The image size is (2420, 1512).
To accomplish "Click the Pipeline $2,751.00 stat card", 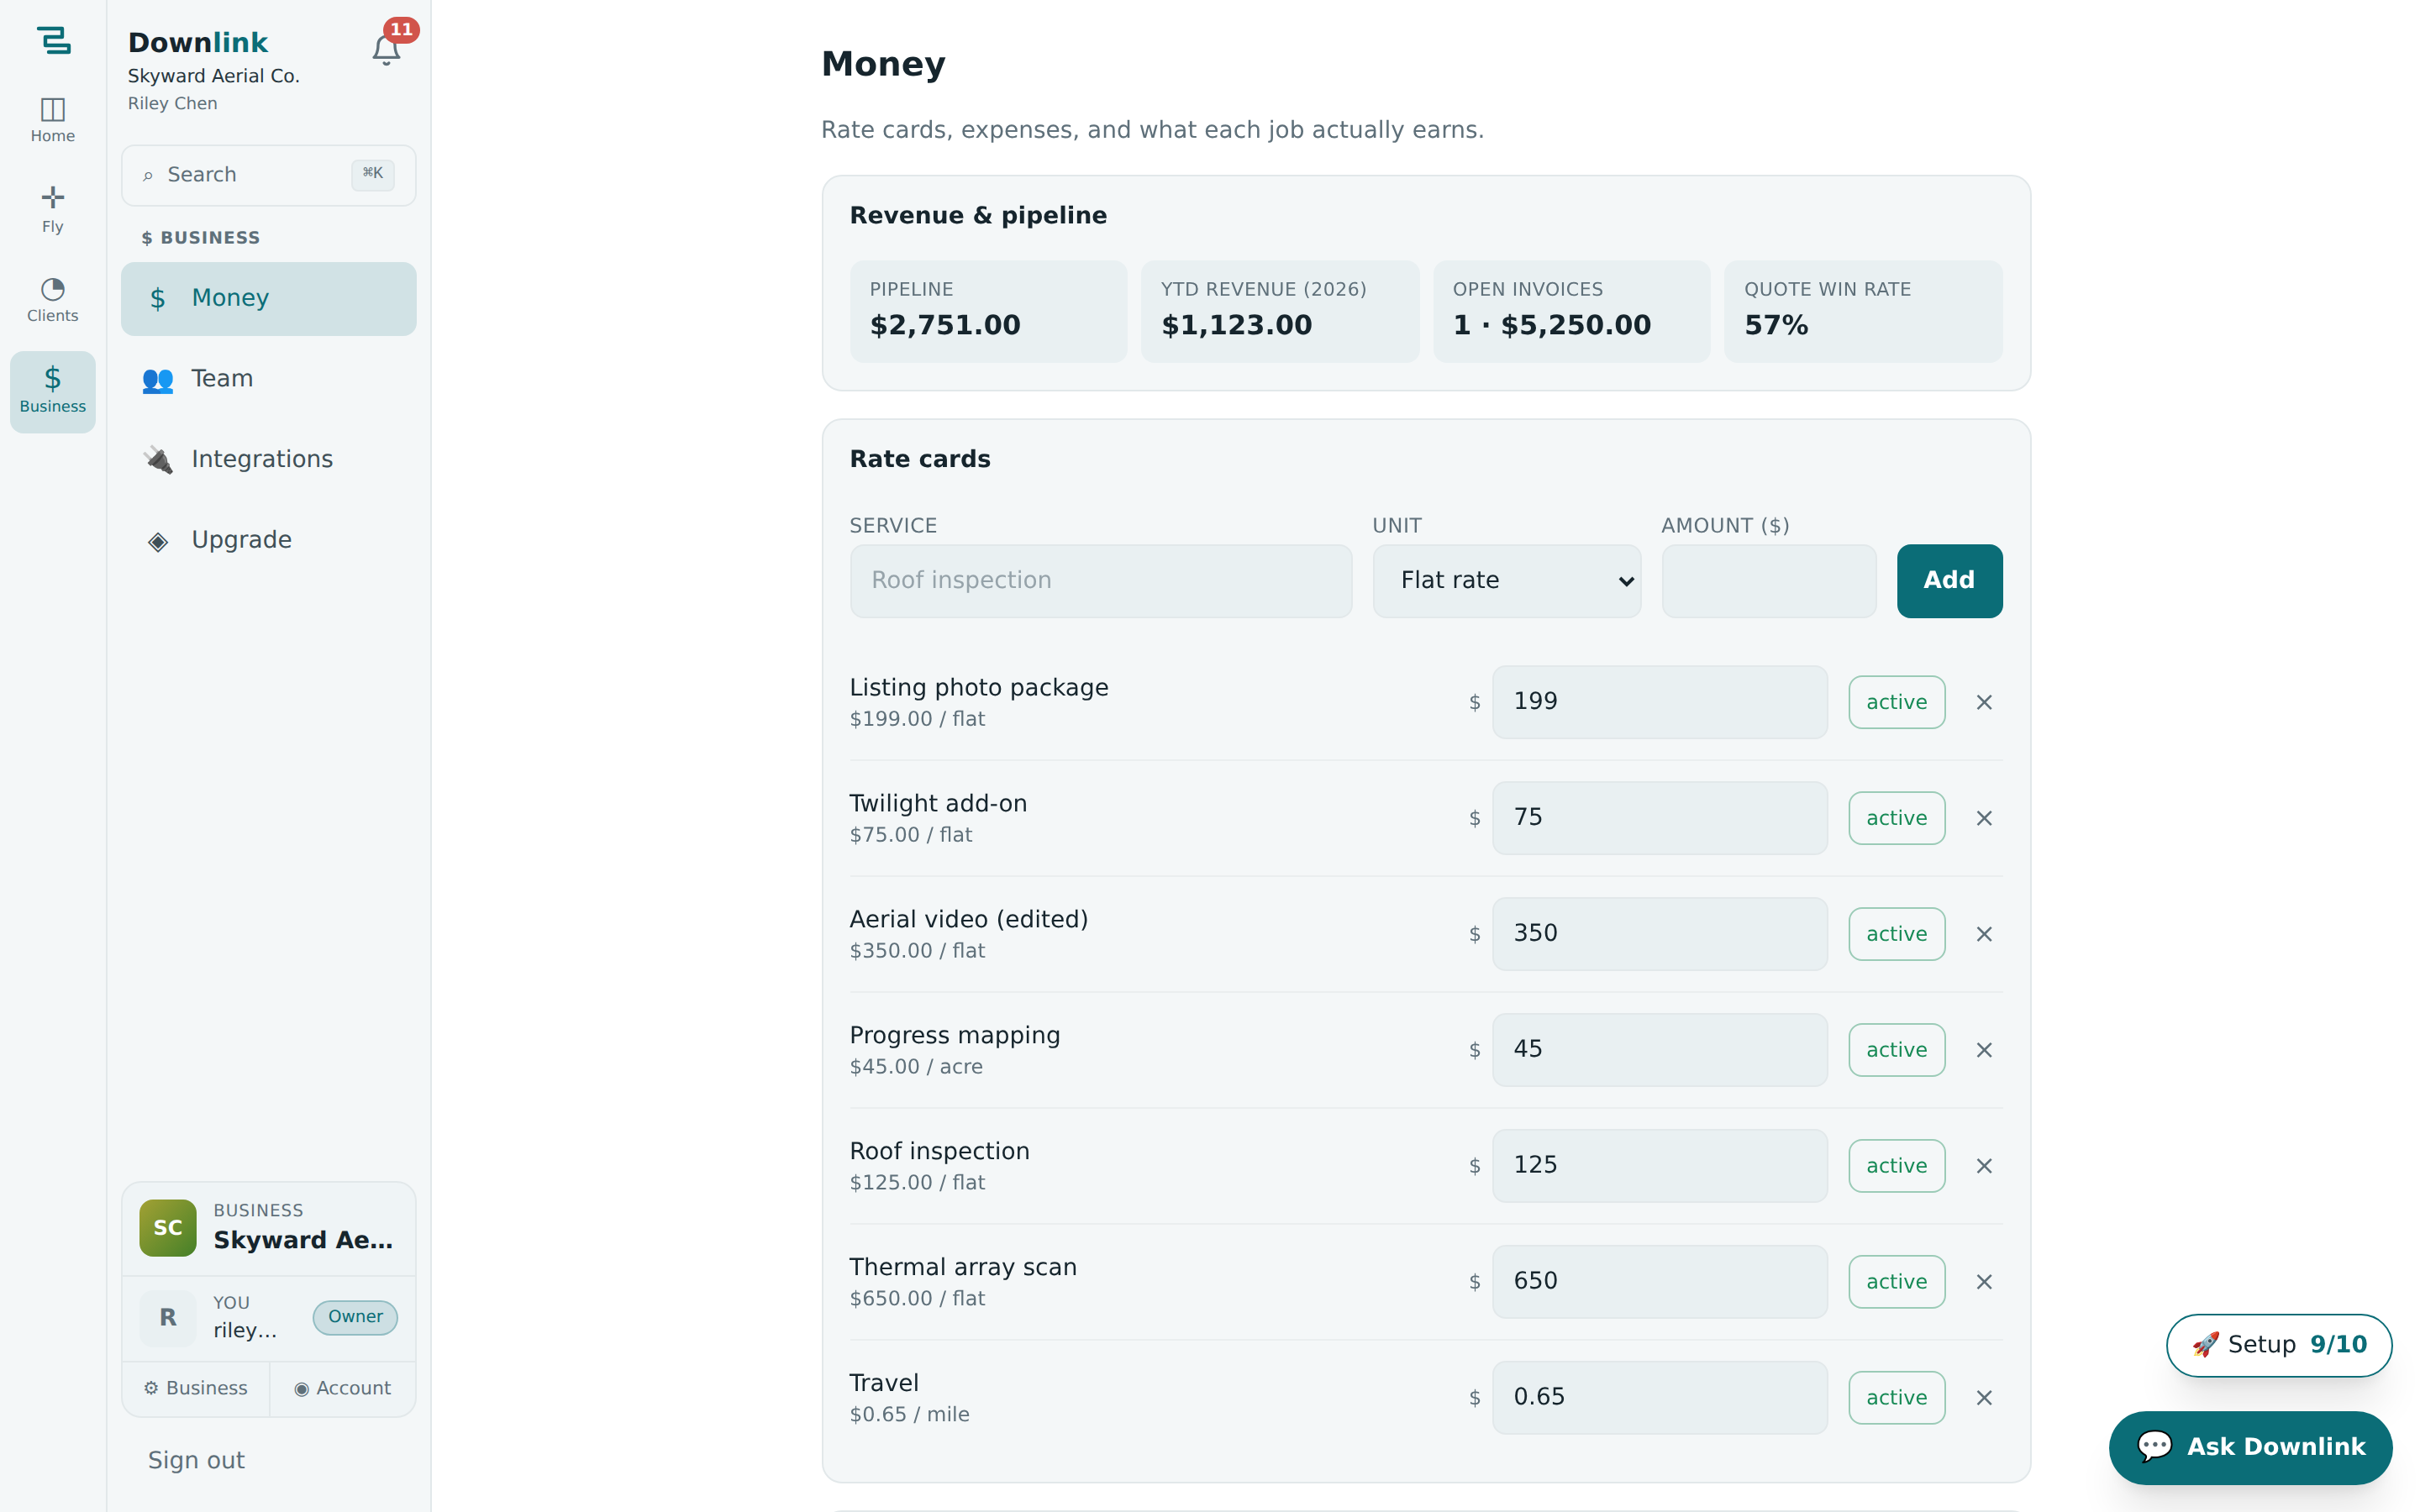I will pos(988,311).
